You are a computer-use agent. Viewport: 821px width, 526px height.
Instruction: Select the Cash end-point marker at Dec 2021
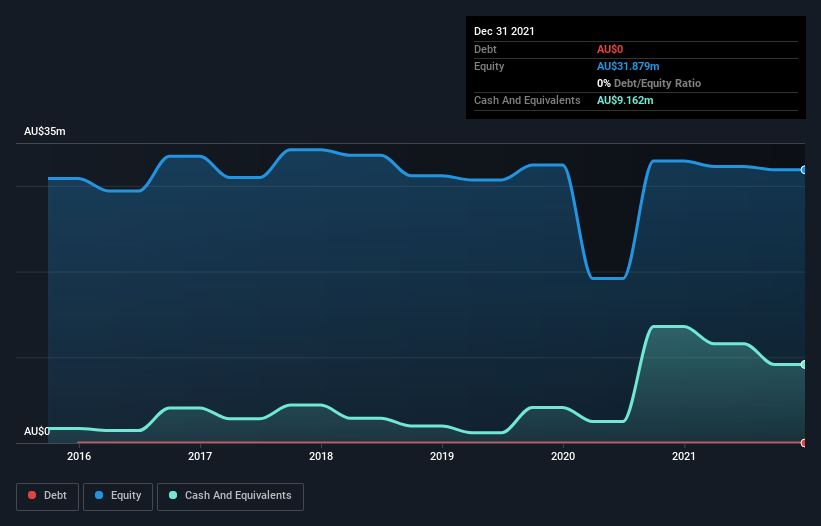(x=803, y=364)
